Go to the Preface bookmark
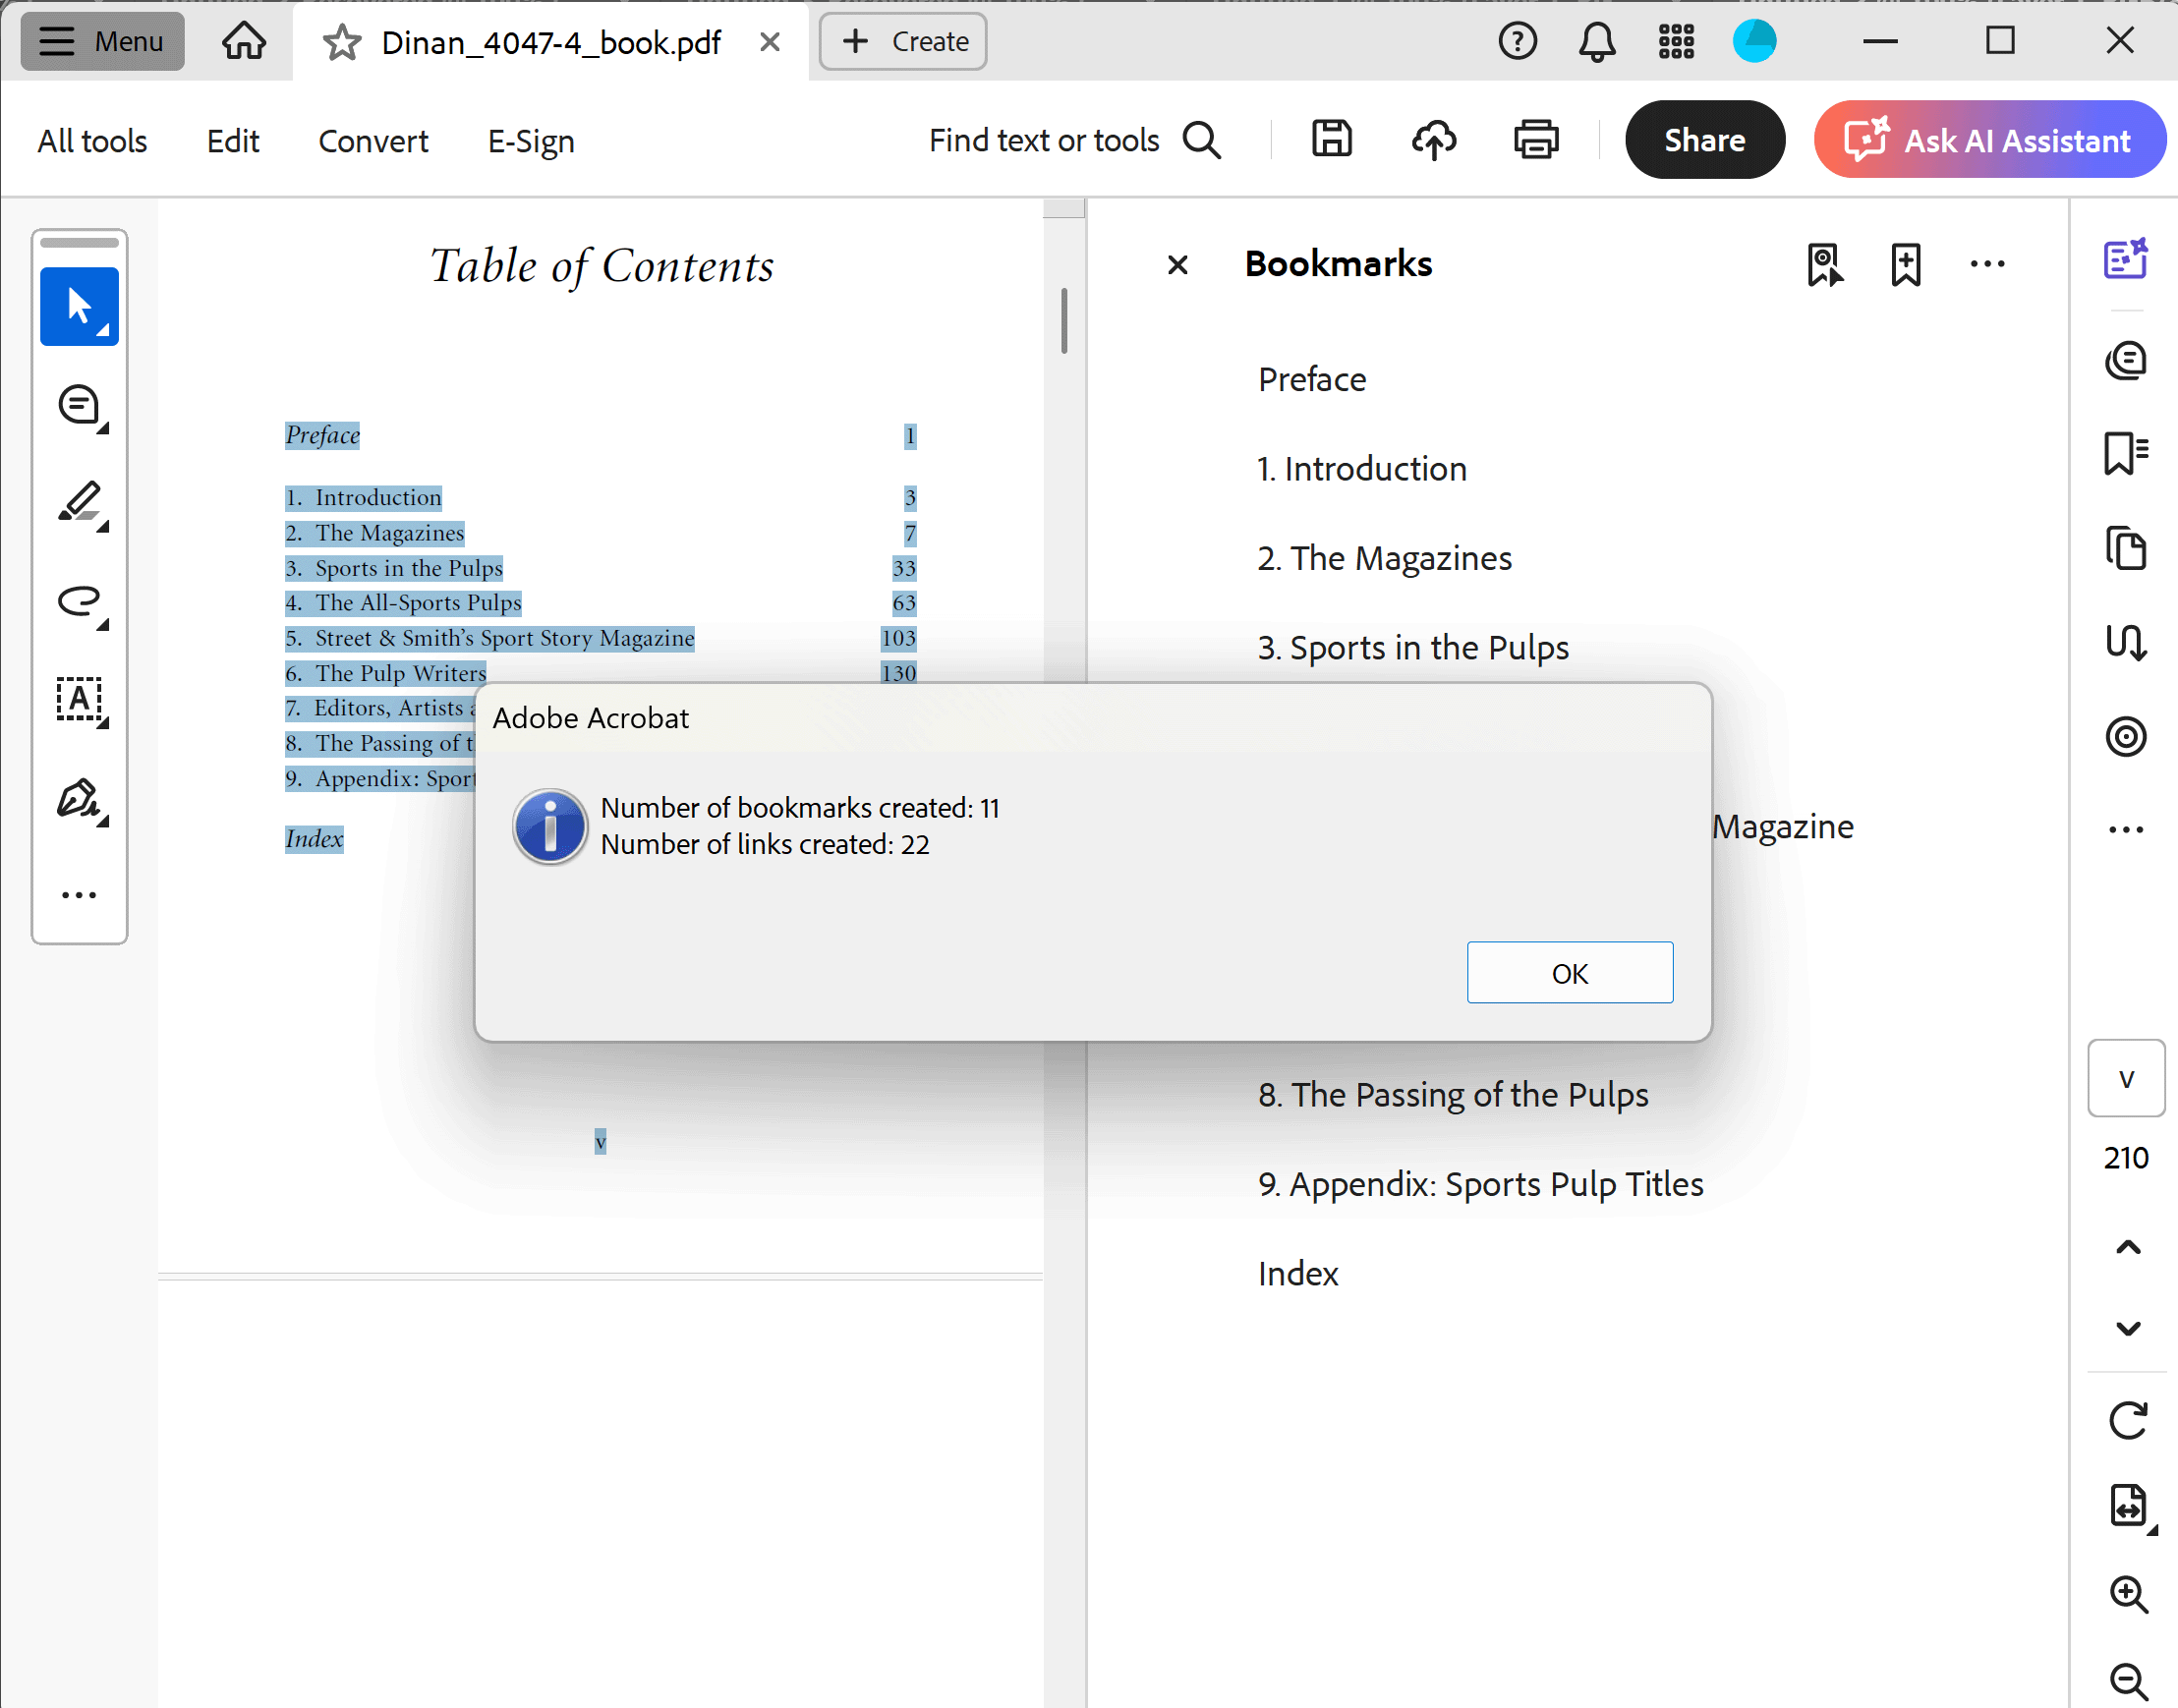Screen dimensions: 2178x1708 click(x=1312, y=380)
